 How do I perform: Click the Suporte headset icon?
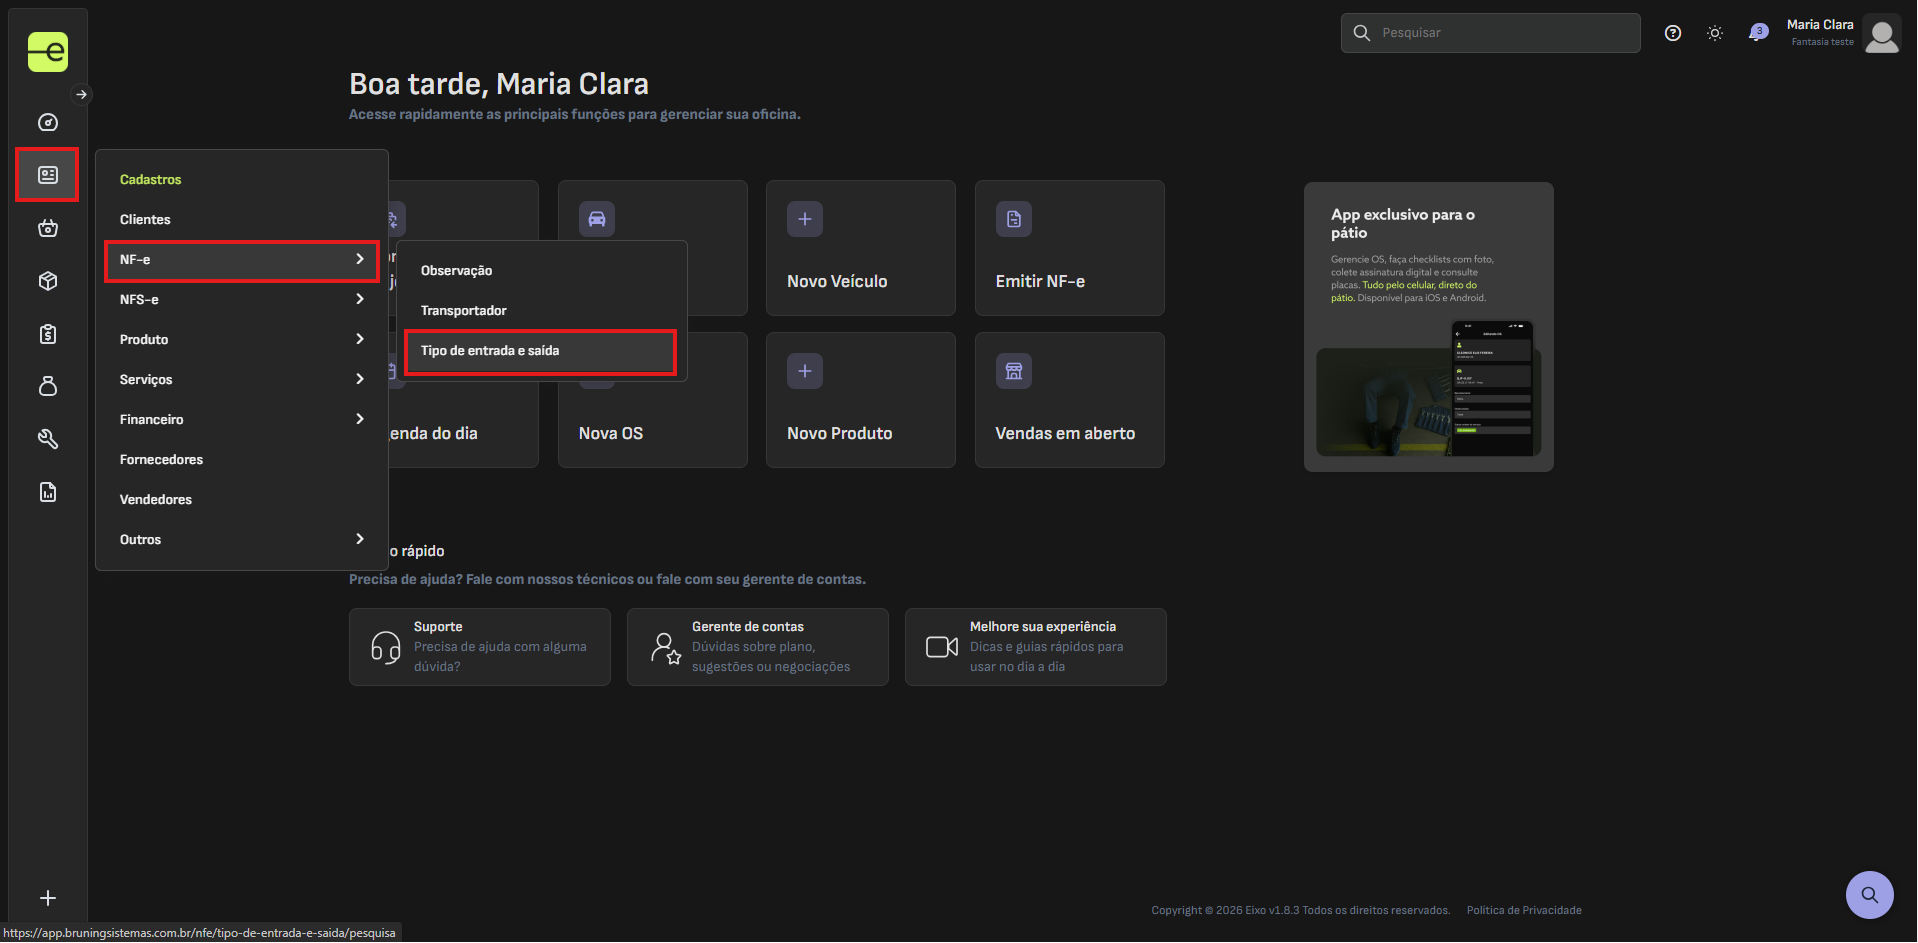pos(386,647)
